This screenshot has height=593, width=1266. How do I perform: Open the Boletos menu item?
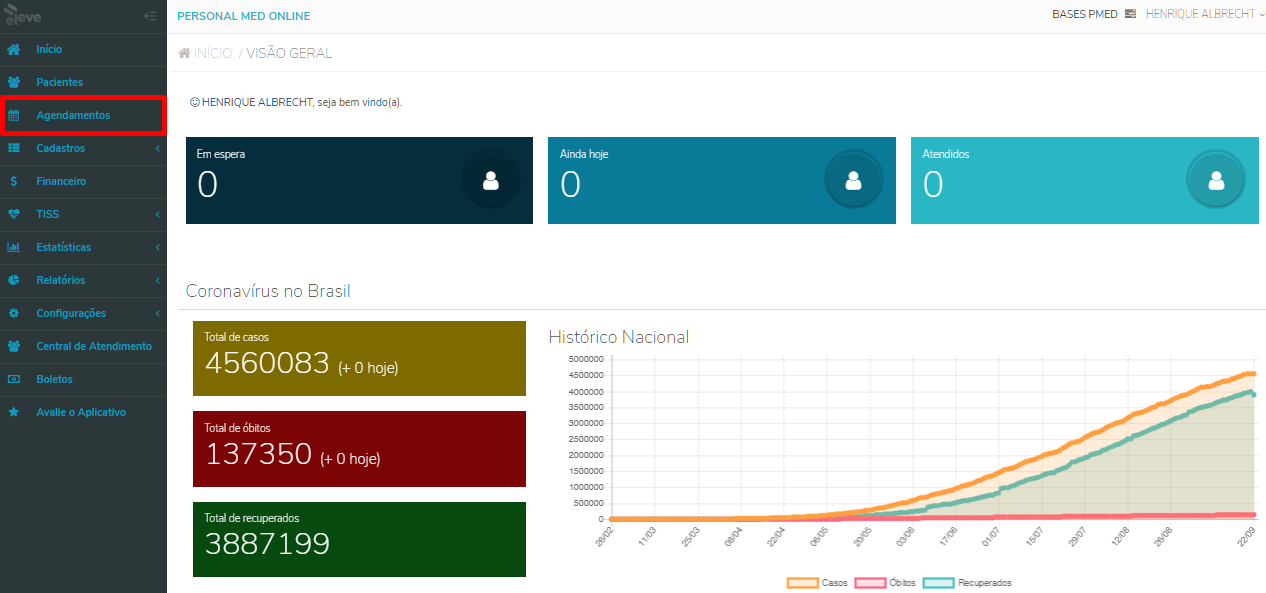tap(83, 379)
